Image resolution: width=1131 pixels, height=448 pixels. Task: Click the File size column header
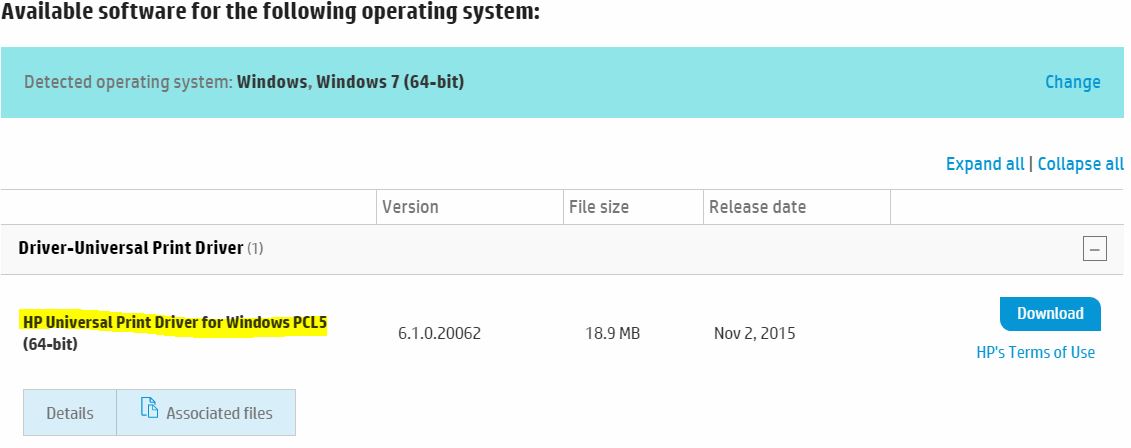(599, 207)
